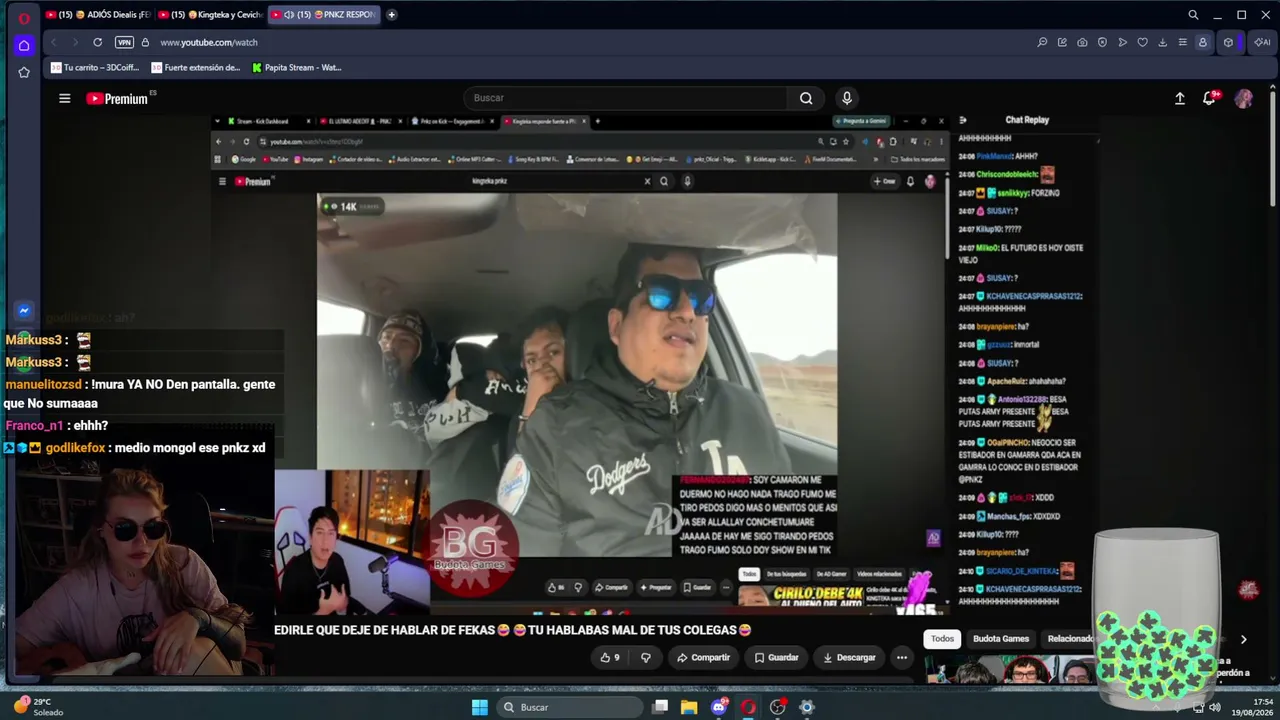Open Opera toolbar zoom search icon
This screenshot has height=720, width=1280.
1042,42
